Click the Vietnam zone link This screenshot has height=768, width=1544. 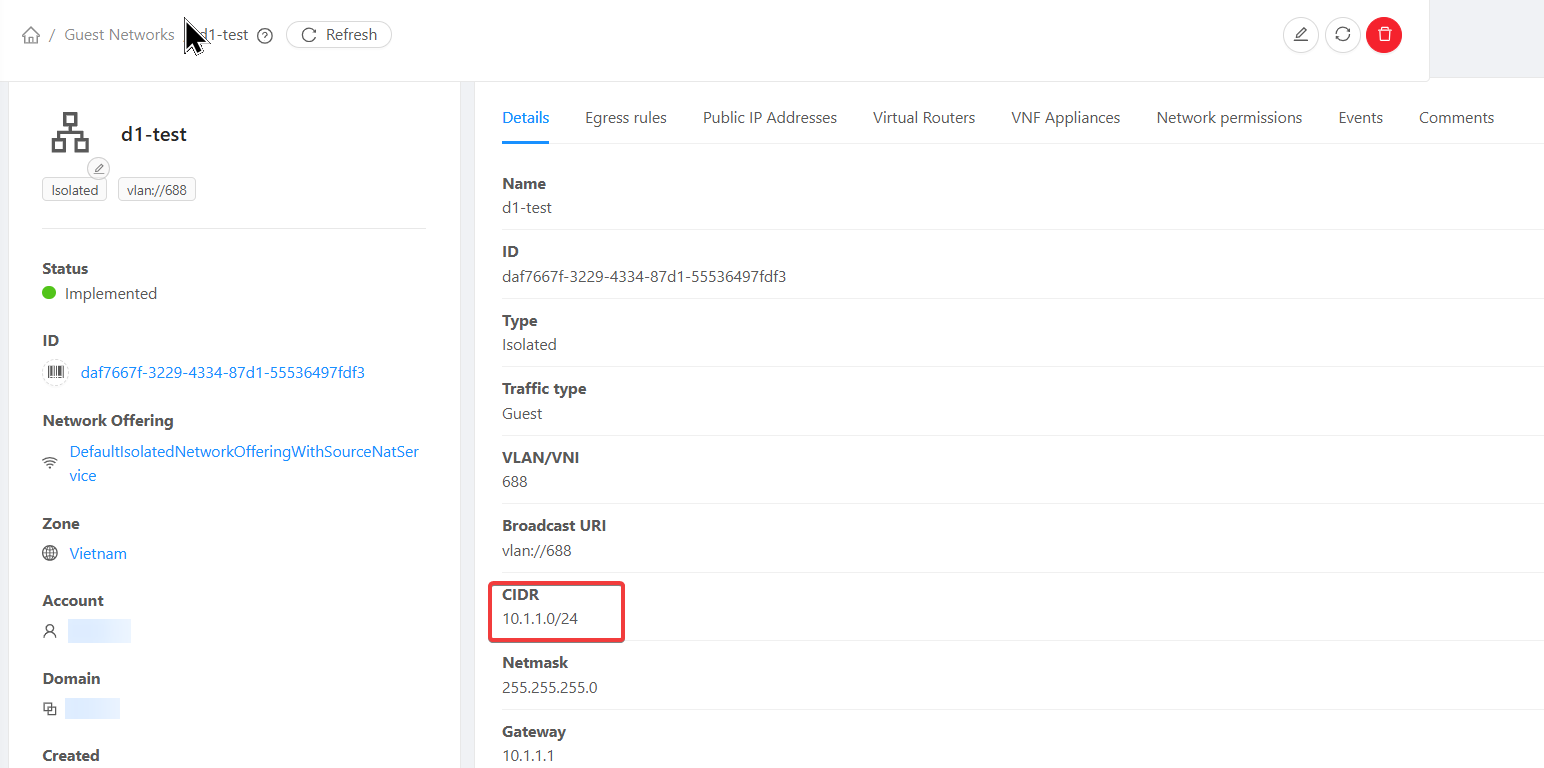click(x=98, y=554)
